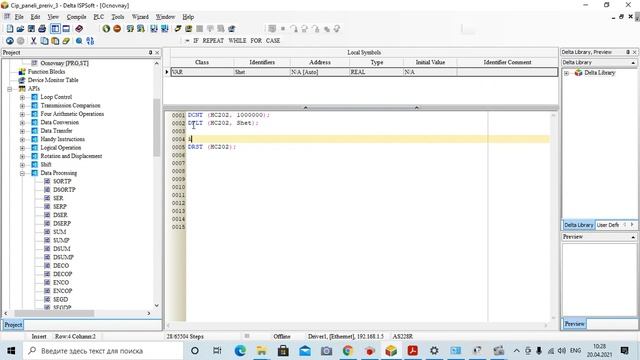640x360 pixels.
Task: Insert a WHILE statement template
Action: coord(237,41)
